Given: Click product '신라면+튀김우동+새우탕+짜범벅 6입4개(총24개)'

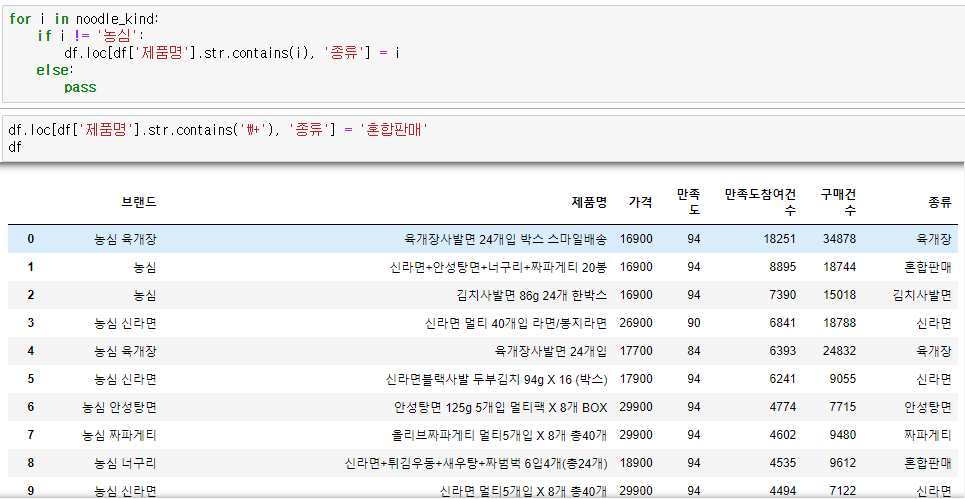Looking at the screenshot, I should pos(476,463).
